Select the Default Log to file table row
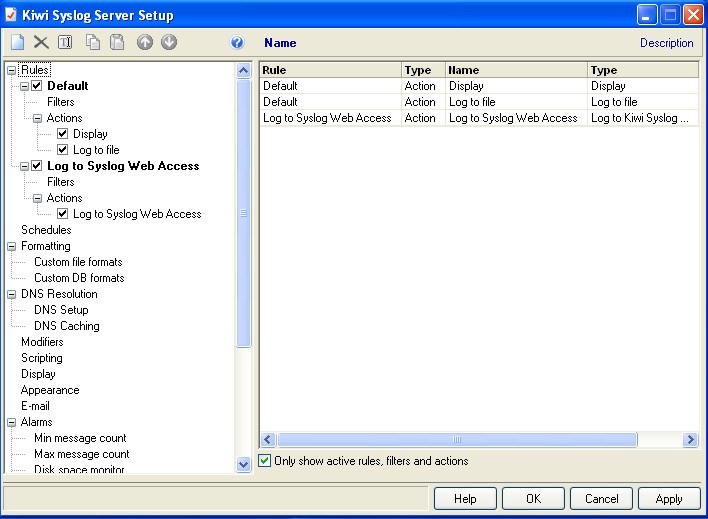The image size is (708, 519). click(x=479, y=102)
